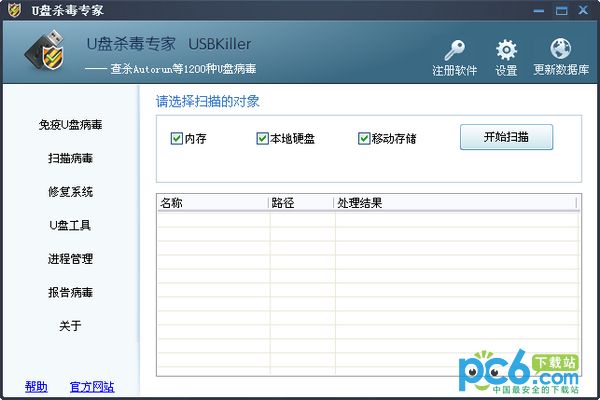The image size is (600, 400).
Task: Open 报告病毒 in the sidebar
Action: tap(70, 292)
